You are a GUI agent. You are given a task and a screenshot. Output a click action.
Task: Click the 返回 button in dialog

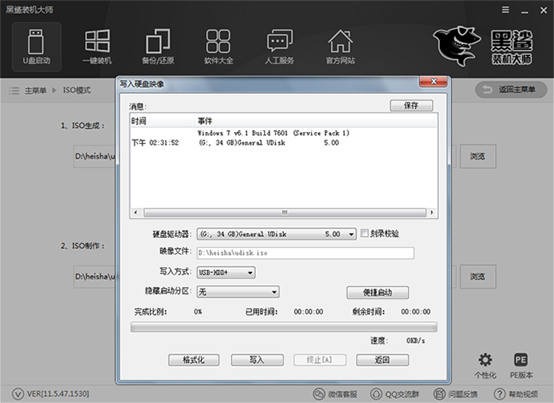coord(382,360)
